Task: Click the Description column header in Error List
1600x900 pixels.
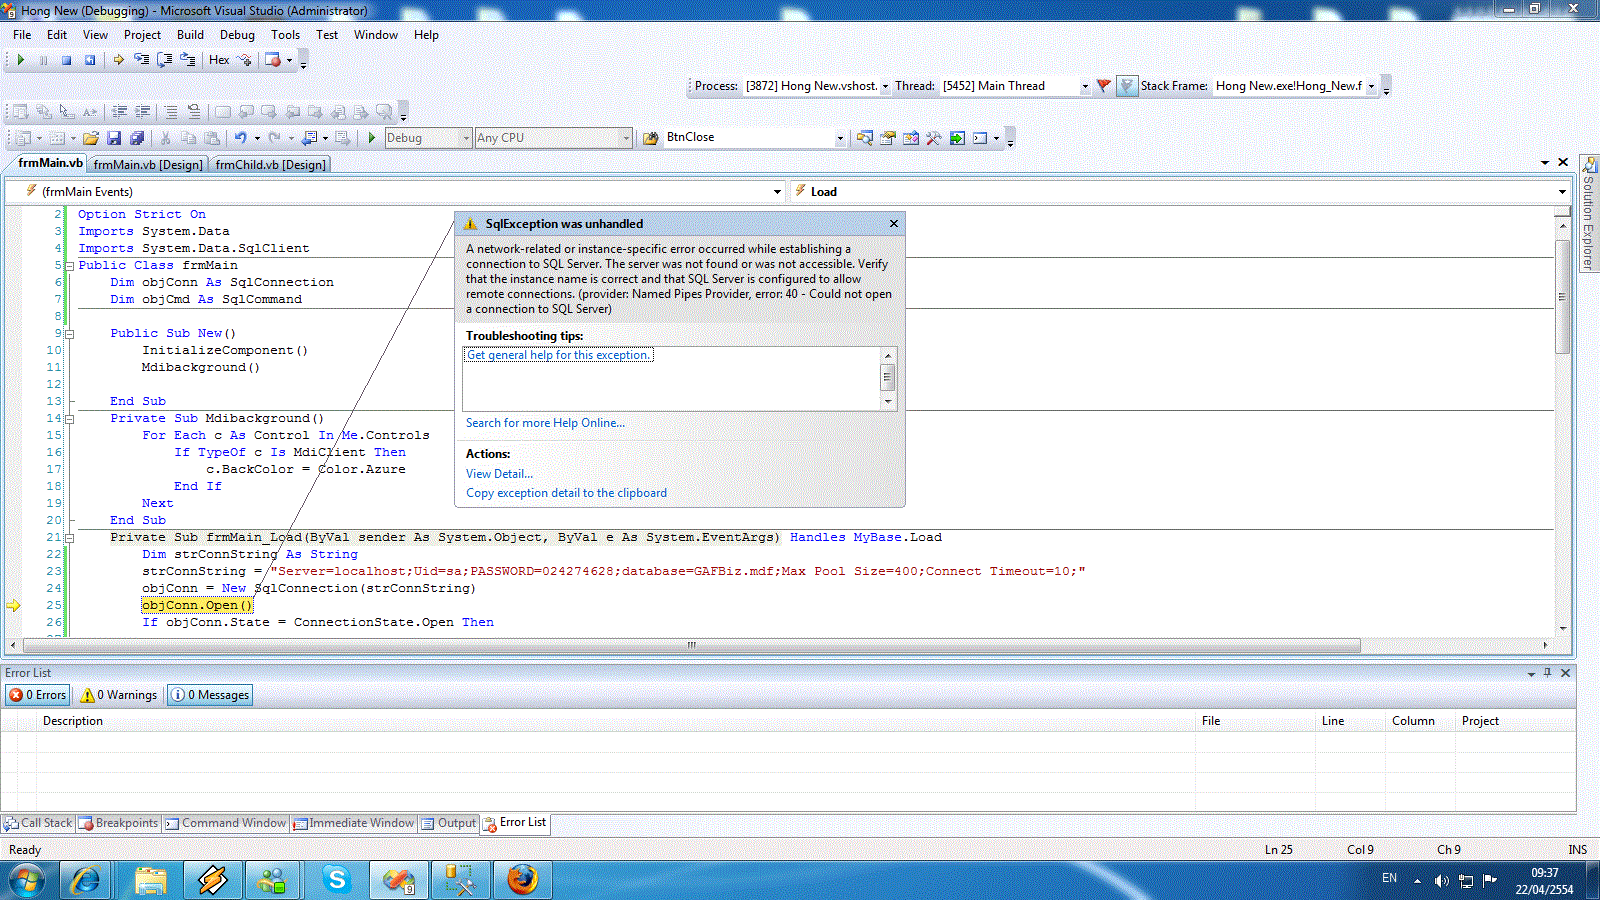Action: tap(73, 721)
